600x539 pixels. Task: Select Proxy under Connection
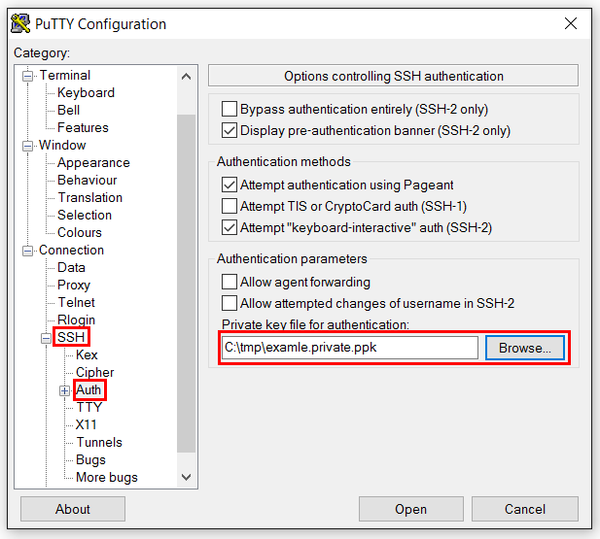pyautogui.click(x=74, y=285)
